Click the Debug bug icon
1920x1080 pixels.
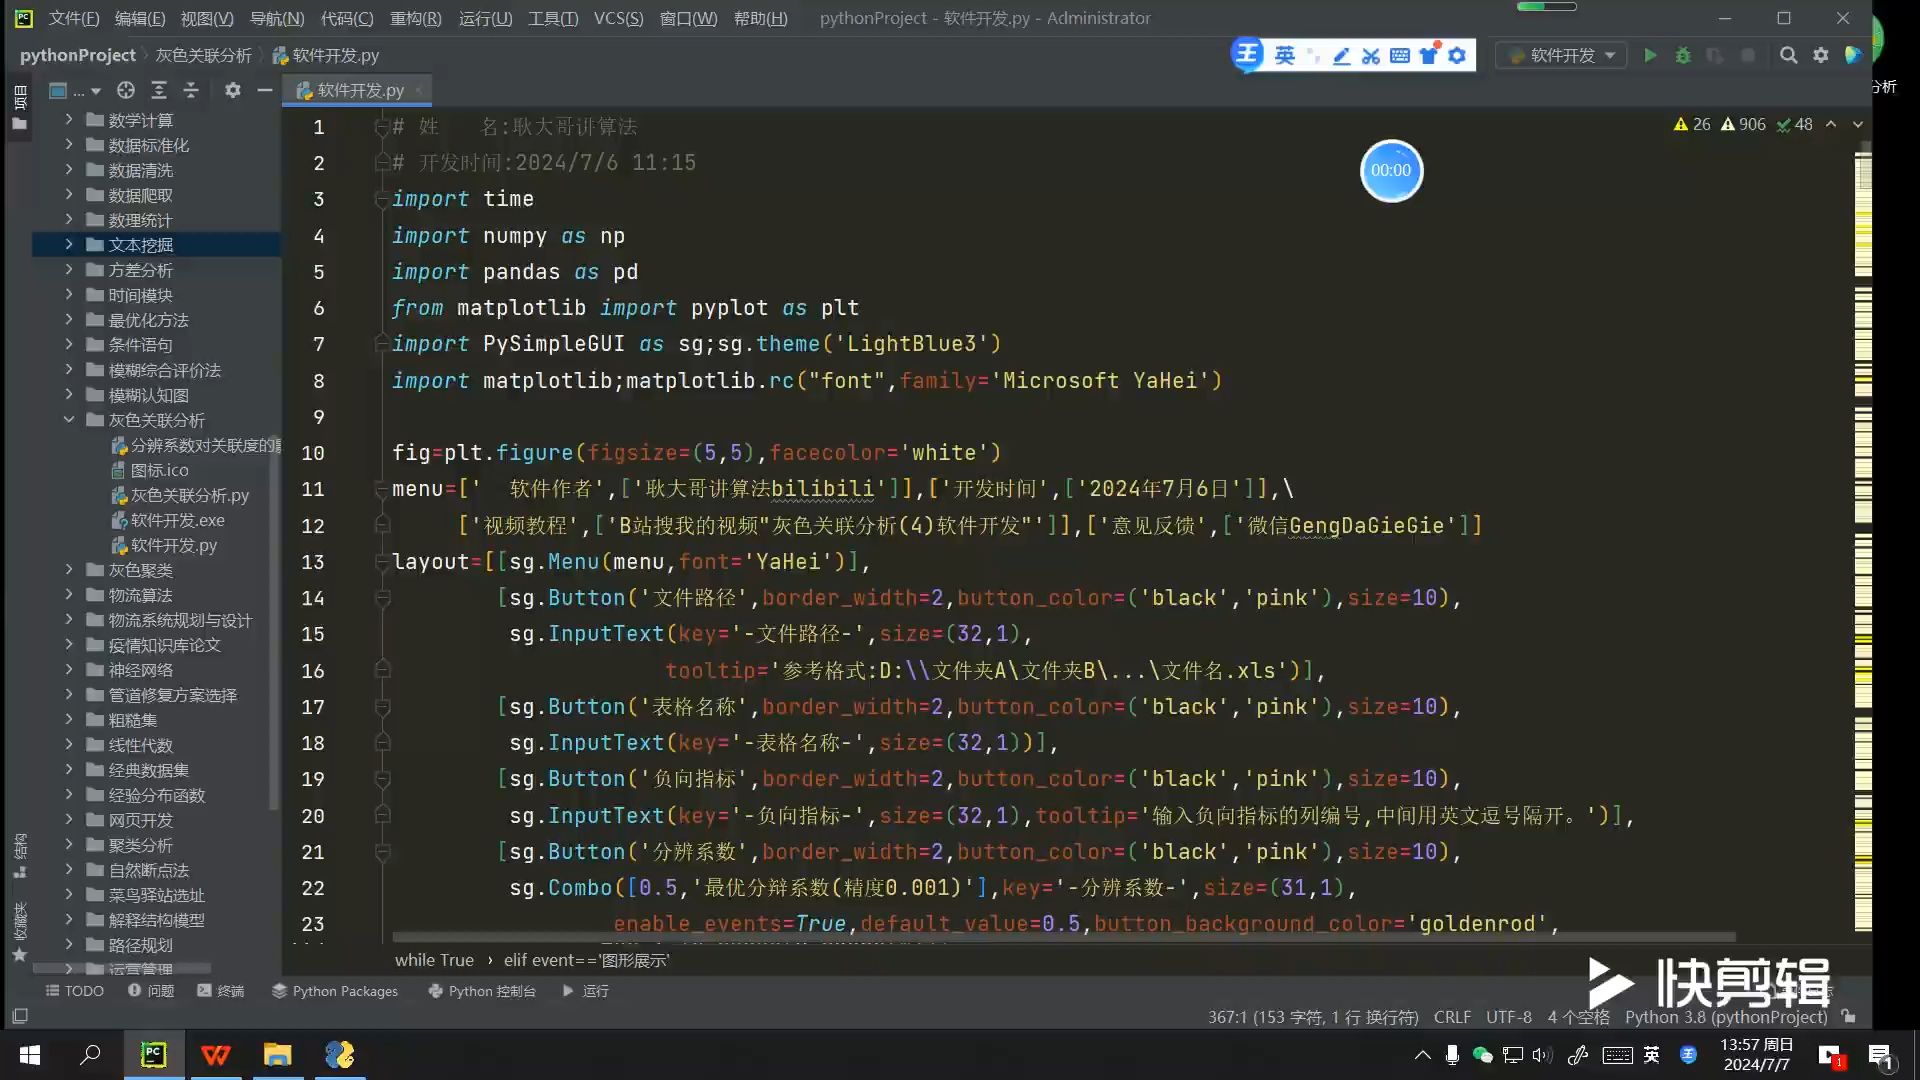1683,56
